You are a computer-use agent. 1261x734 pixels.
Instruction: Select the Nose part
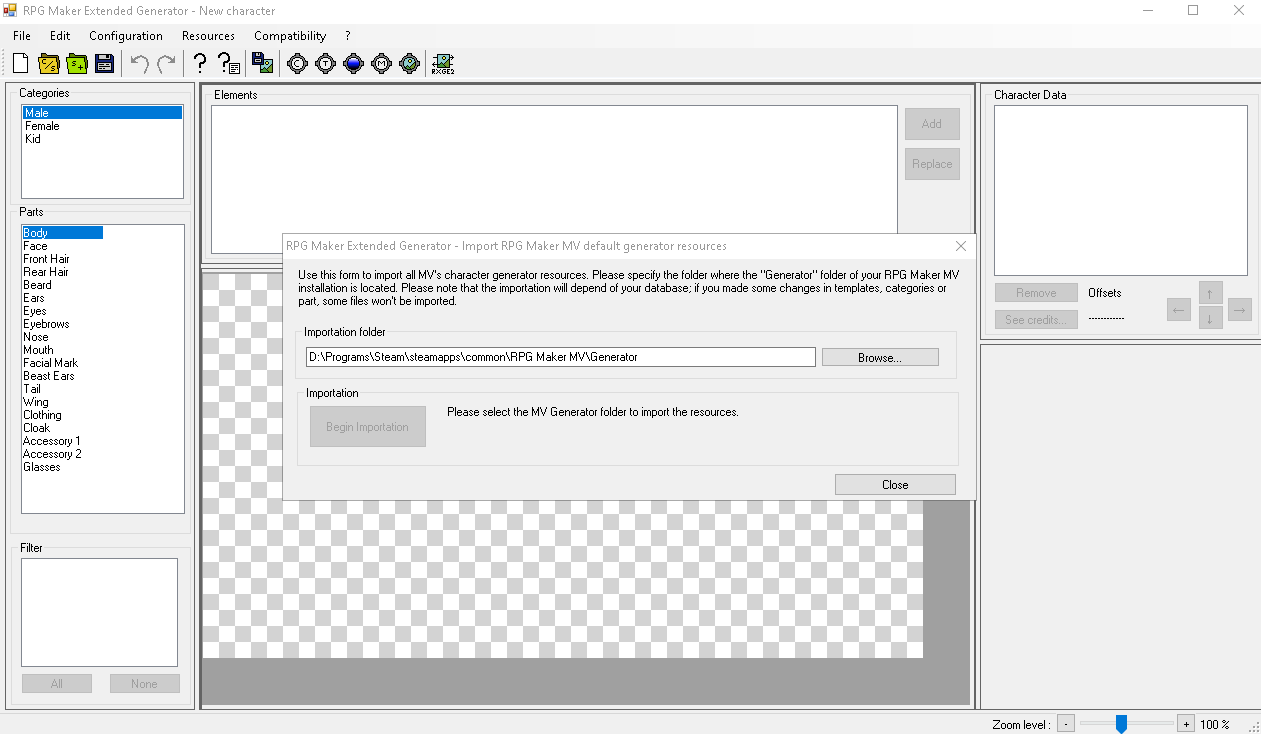click(35, 337)
